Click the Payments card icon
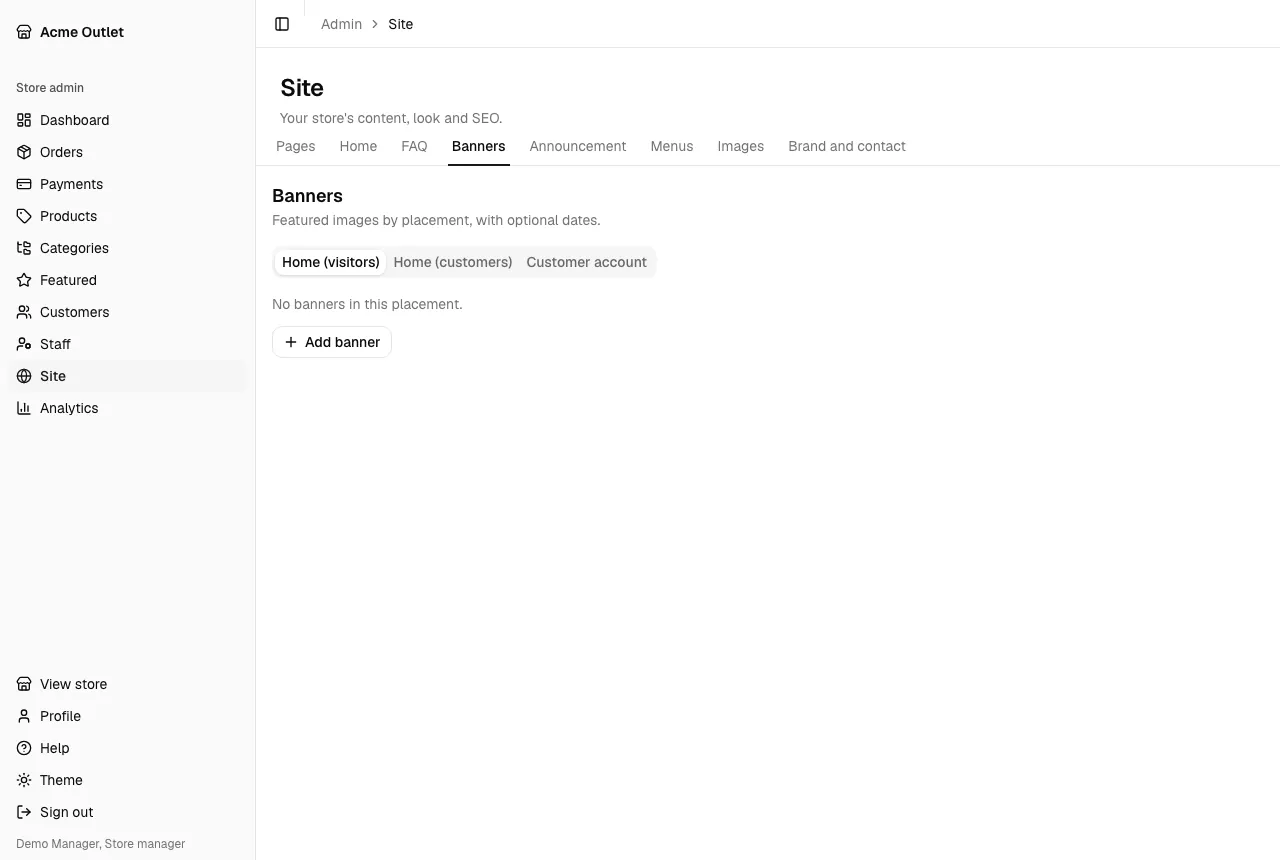The height and width of the screenshot is (860, 1280). point(24,184)
